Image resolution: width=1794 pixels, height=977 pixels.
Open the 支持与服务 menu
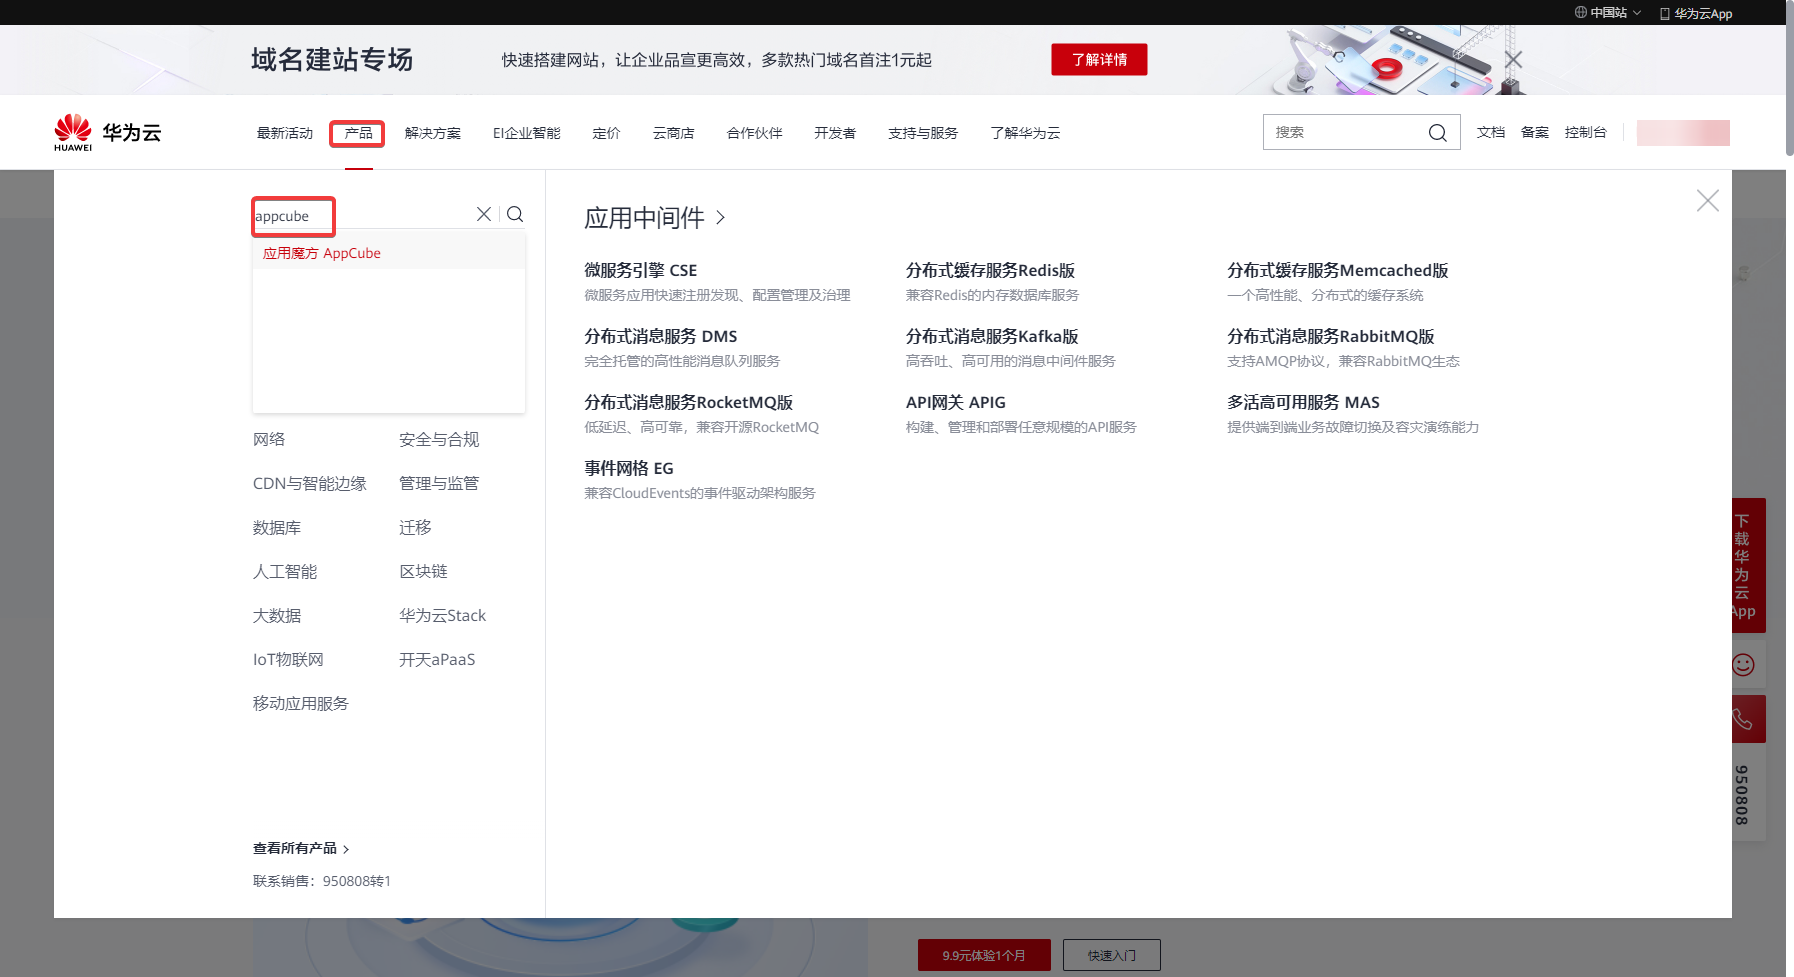[923, 133]
